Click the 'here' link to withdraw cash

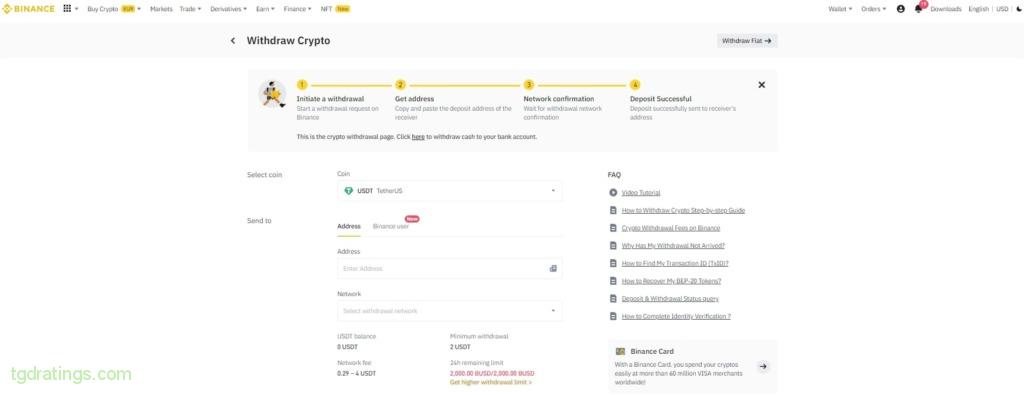point(418,137)
